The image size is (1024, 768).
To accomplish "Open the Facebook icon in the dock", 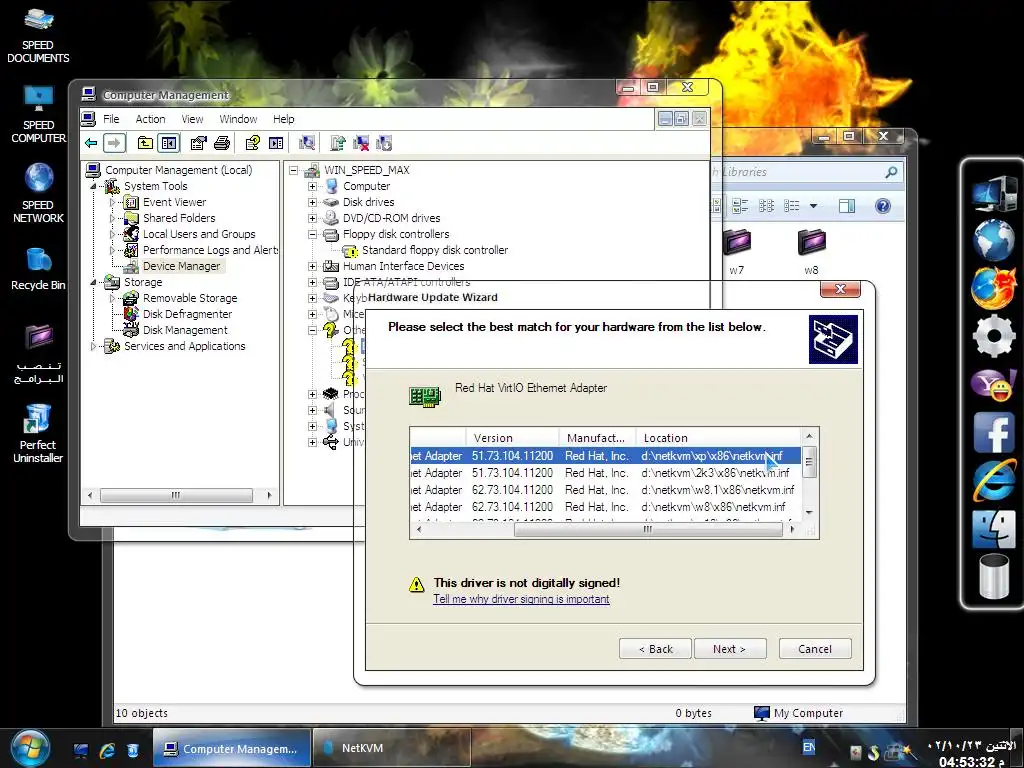I will tap(993, 433).
